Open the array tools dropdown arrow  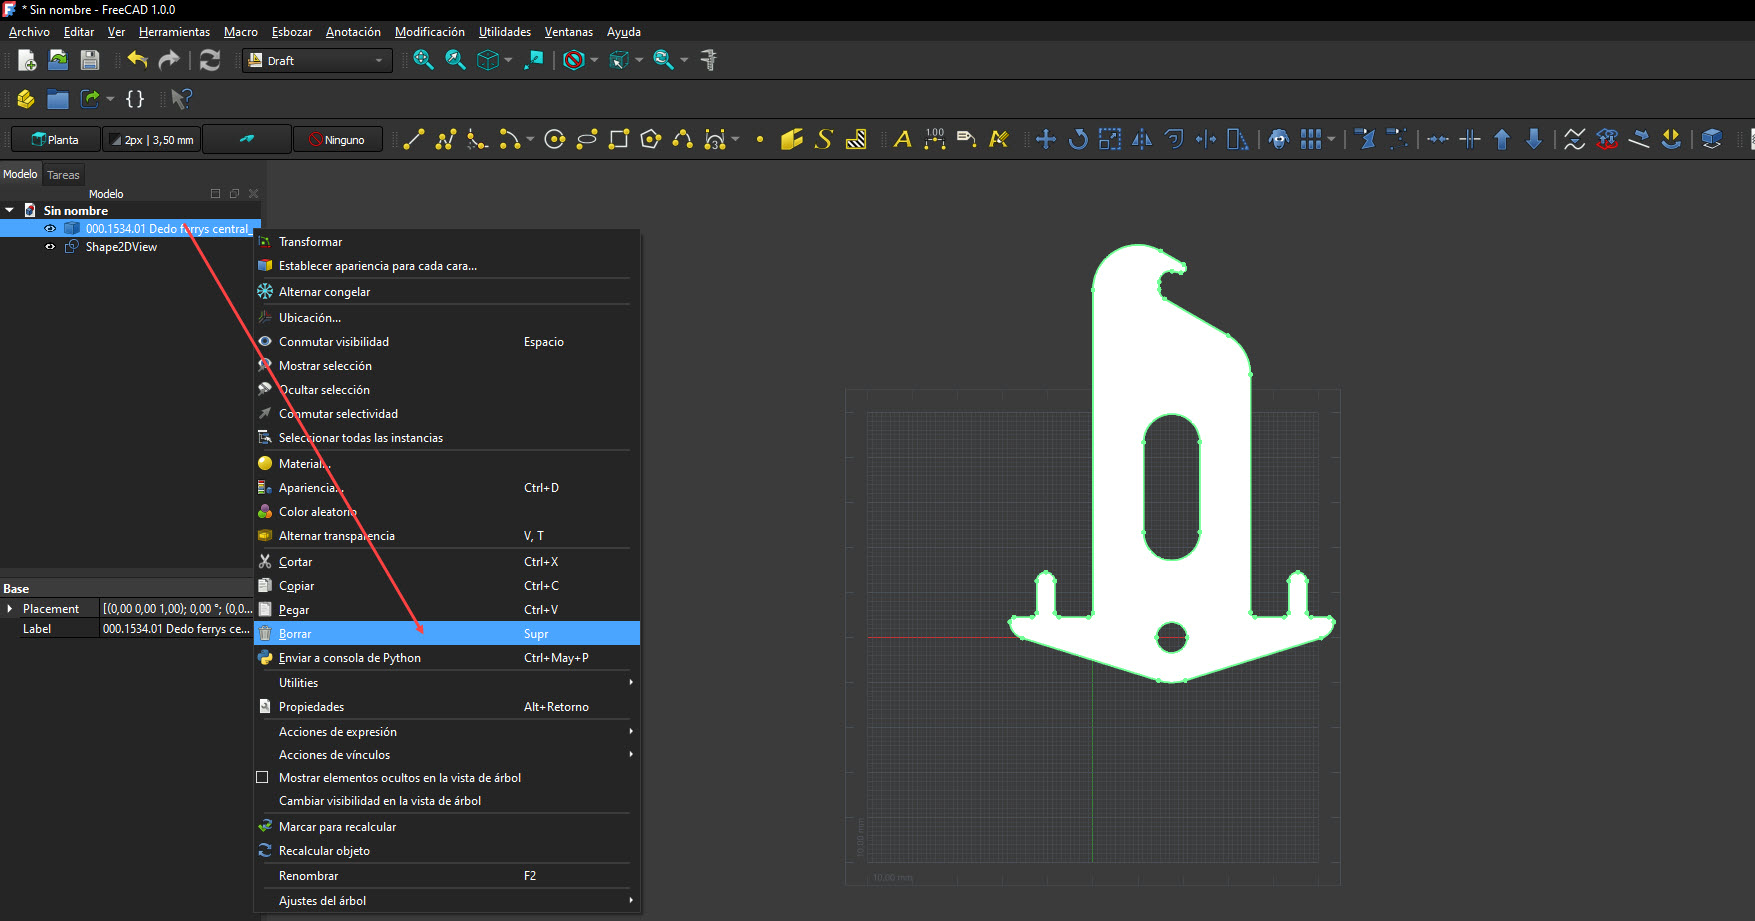pos(1331,139)
